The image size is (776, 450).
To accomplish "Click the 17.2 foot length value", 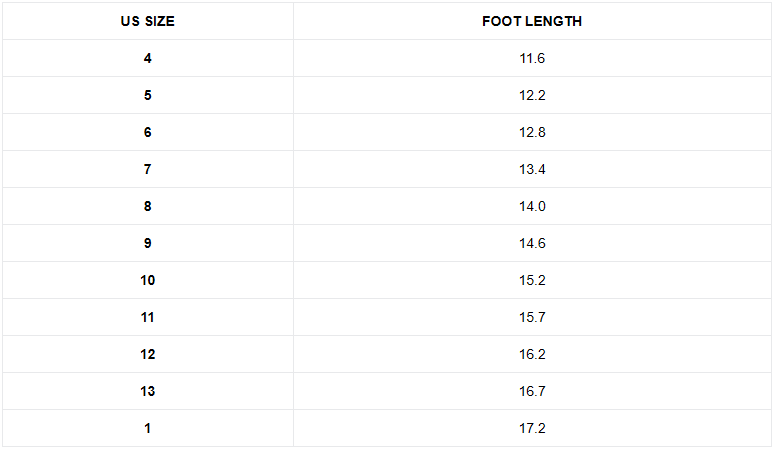I will pos(532,428).
